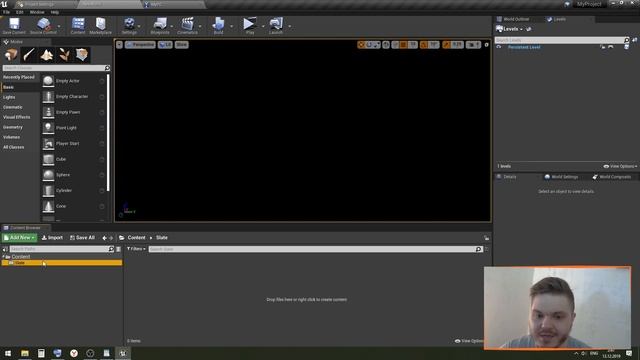Toggle scale snapping in viewport
640x360 pixels.
pyautogui.click(x=447, y=44)
